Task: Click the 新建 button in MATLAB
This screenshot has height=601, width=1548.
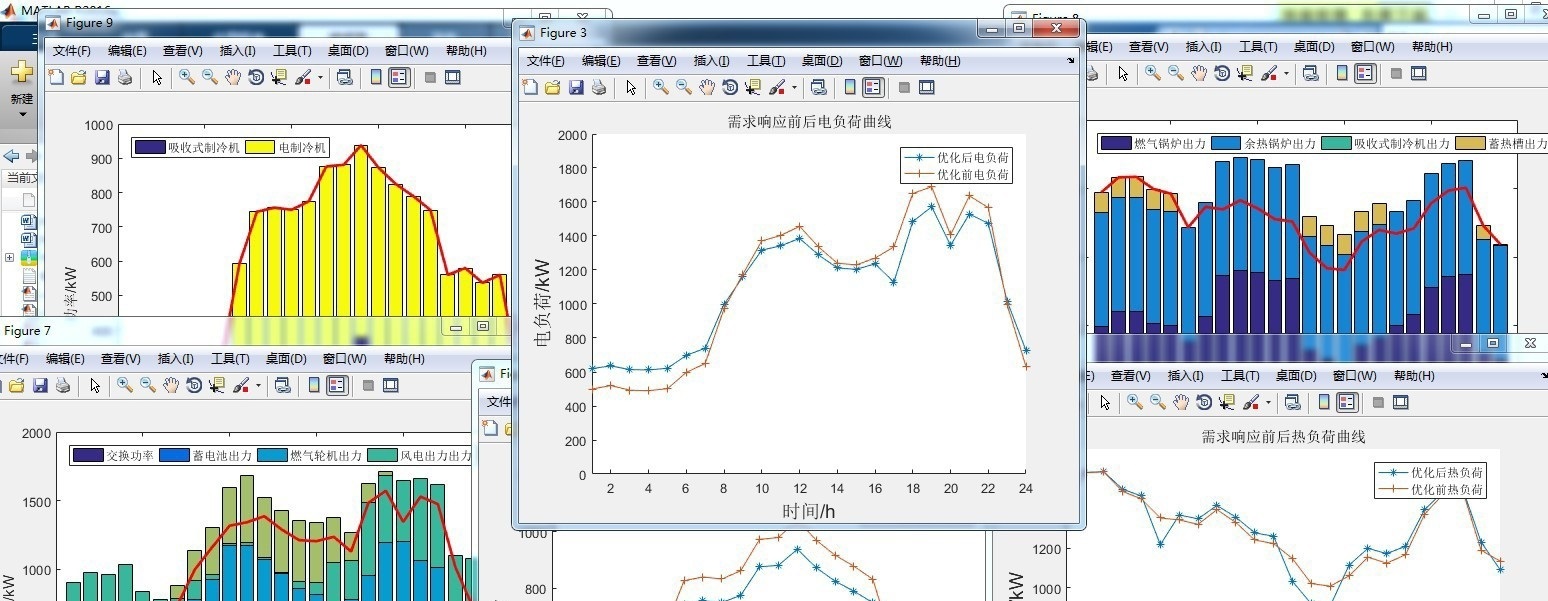Action: 22,82
